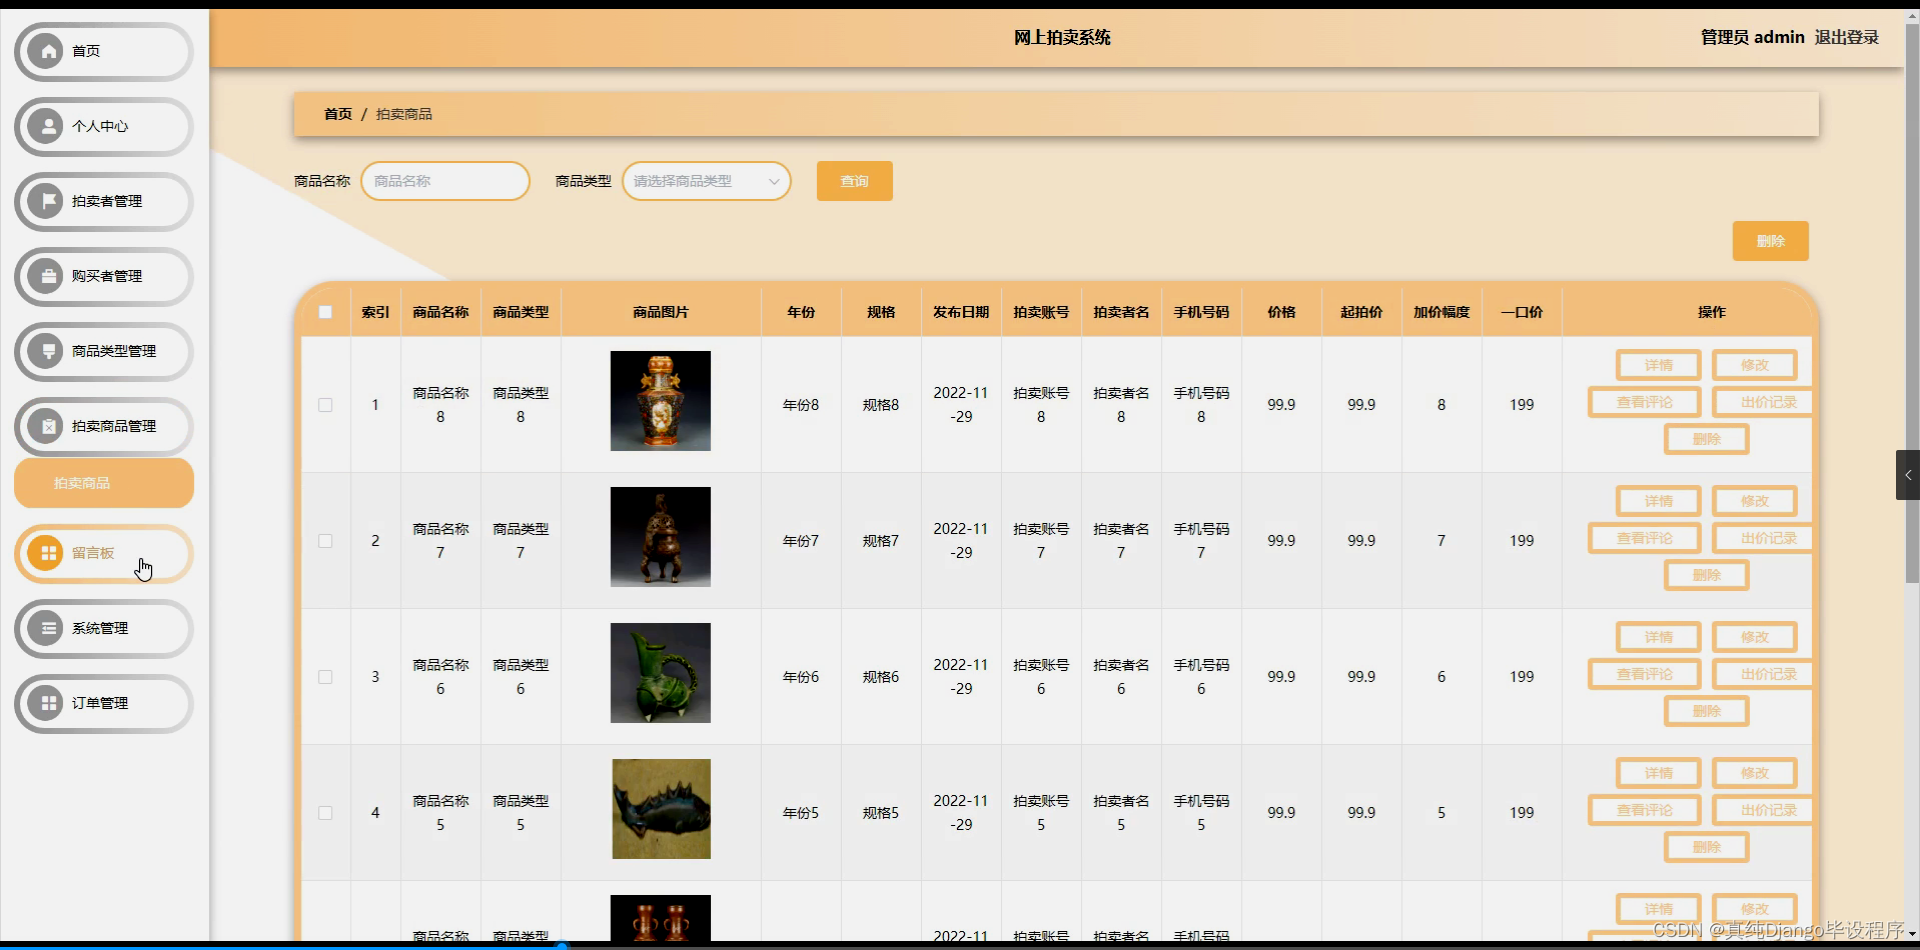Expand the collapsed right-edge side panel arrow
Screen dimensions: 1920x950
pyautogui.click(x=1908, y=475)
